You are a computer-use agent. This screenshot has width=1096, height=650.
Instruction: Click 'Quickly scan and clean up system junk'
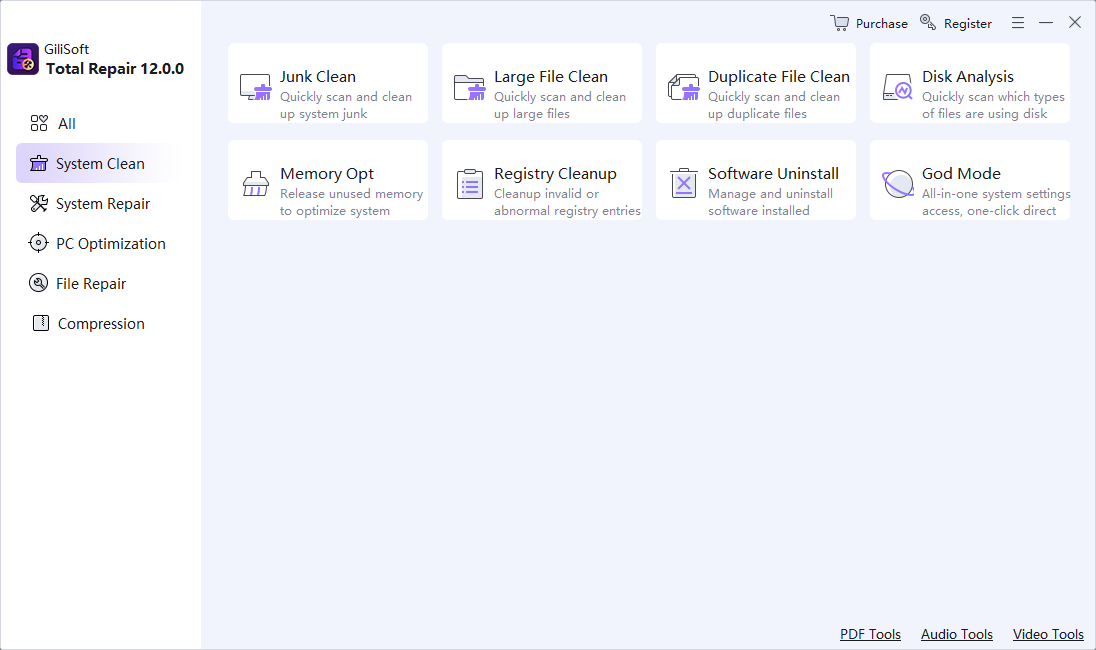[x=346, y=106]
